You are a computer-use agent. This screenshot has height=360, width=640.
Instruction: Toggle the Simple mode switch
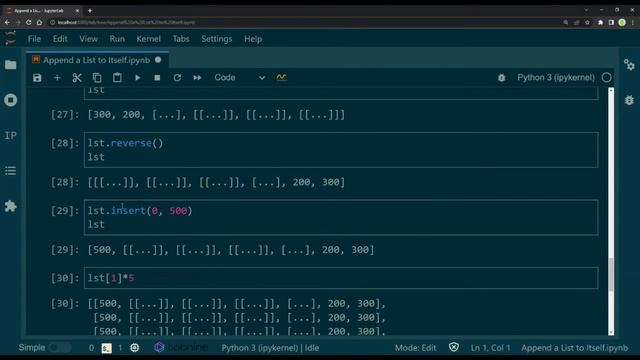coord(60,348)
